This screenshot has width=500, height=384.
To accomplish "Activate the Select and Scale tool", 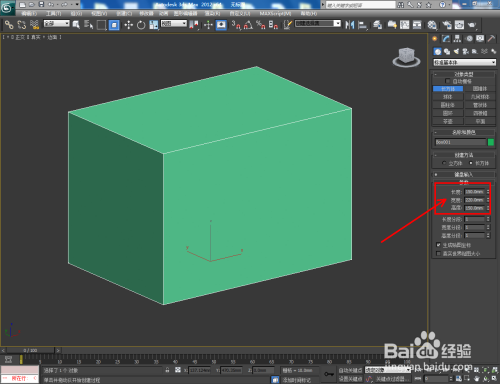I will tap(154, 25).
